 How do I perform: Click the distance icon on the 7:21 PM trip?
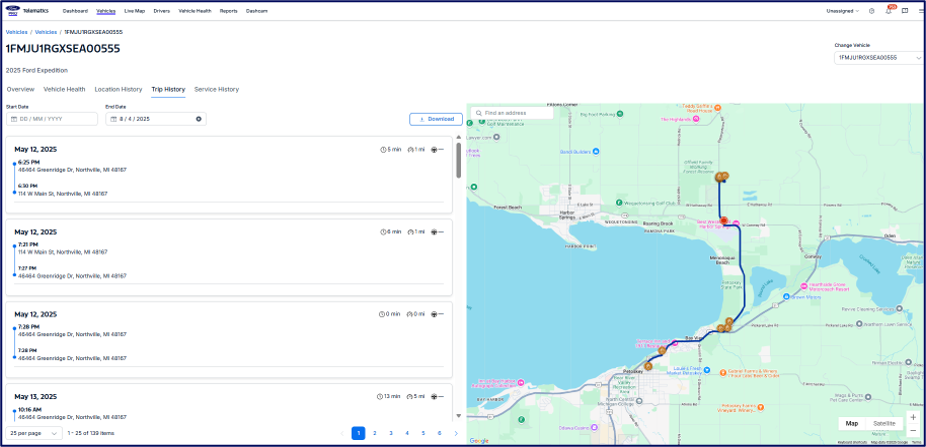tap(410, 231)
